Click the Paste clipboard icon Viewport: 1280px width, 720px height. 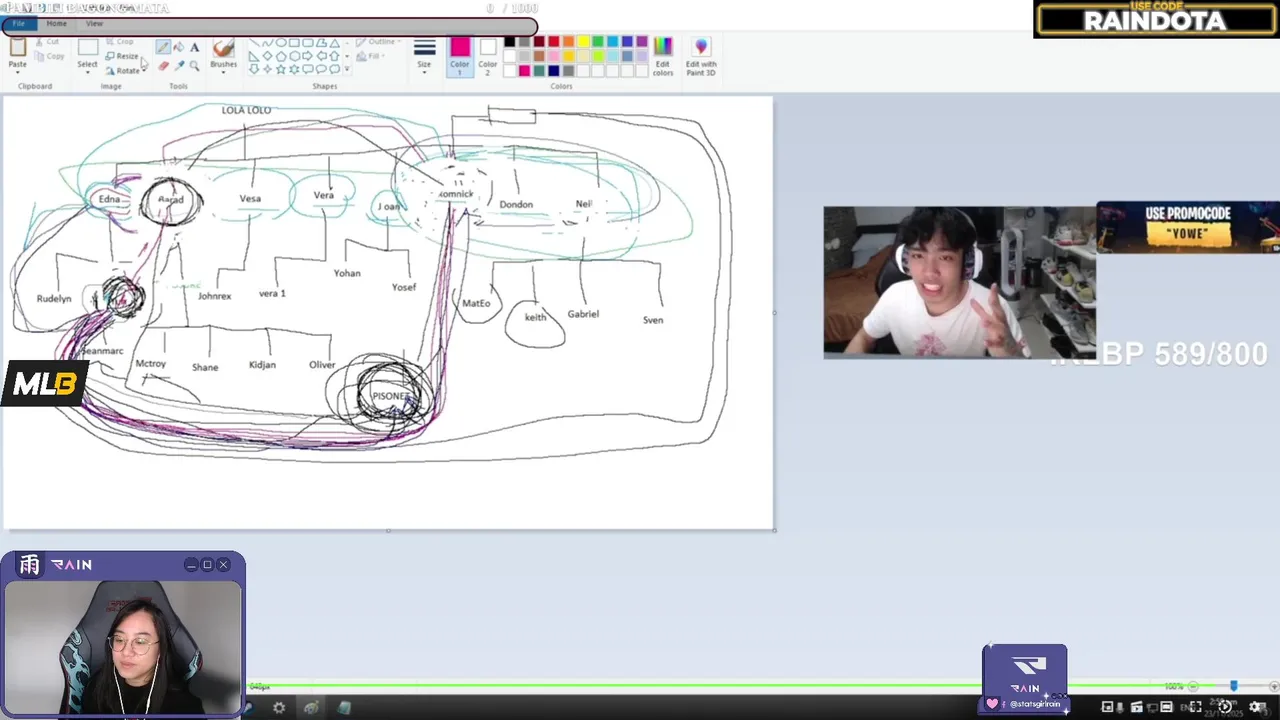pyautogui.click(x=18, y=46)
